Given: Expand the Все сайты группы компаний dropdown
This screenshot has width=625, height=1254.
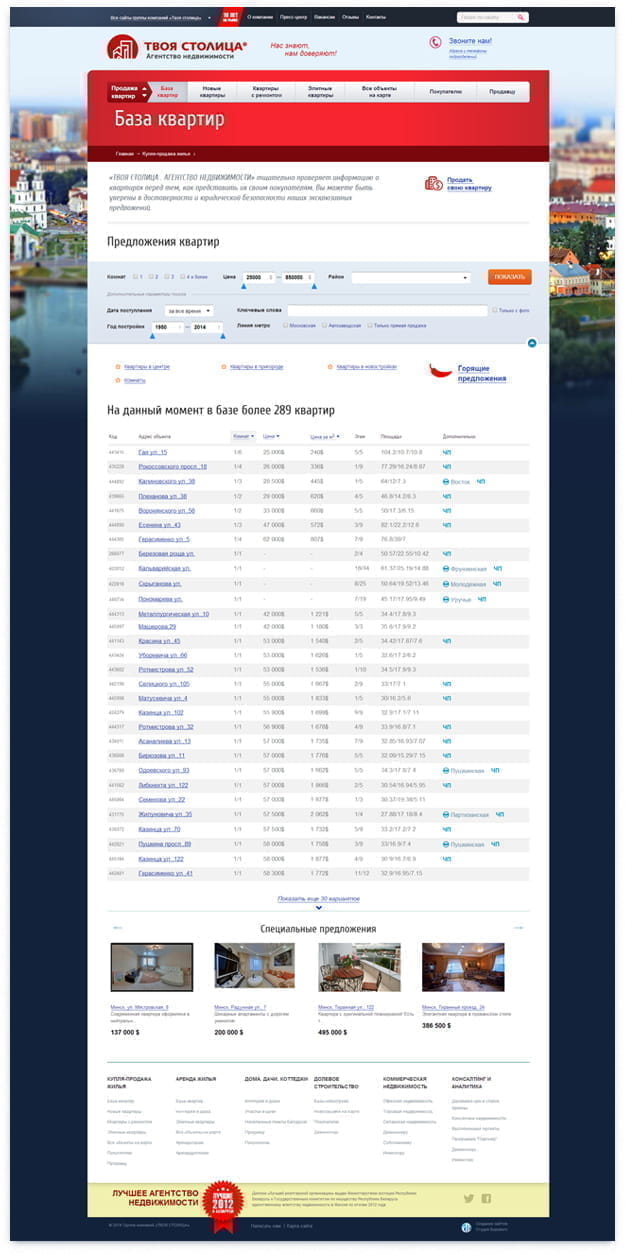Looking at the screenshot, I should click(160, 17).
